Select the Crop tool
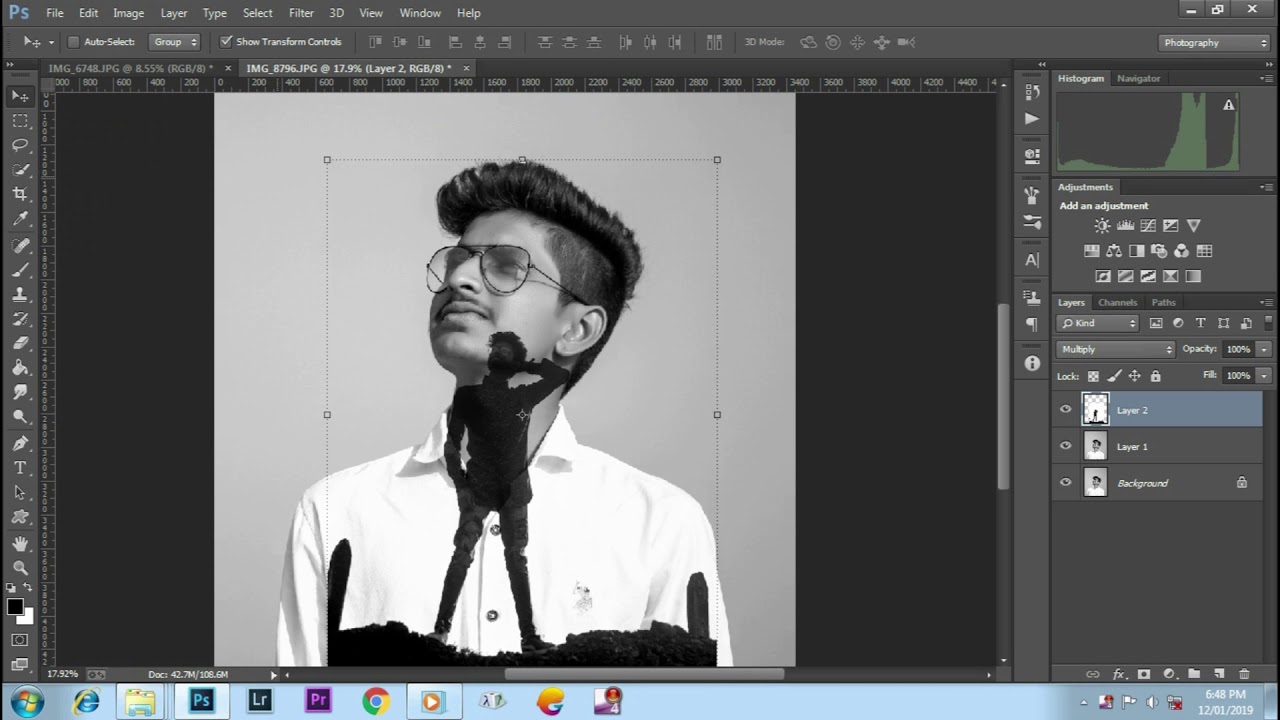Image resolution: width=1280 pixels, height=720 pixels. tap(20, 194)
